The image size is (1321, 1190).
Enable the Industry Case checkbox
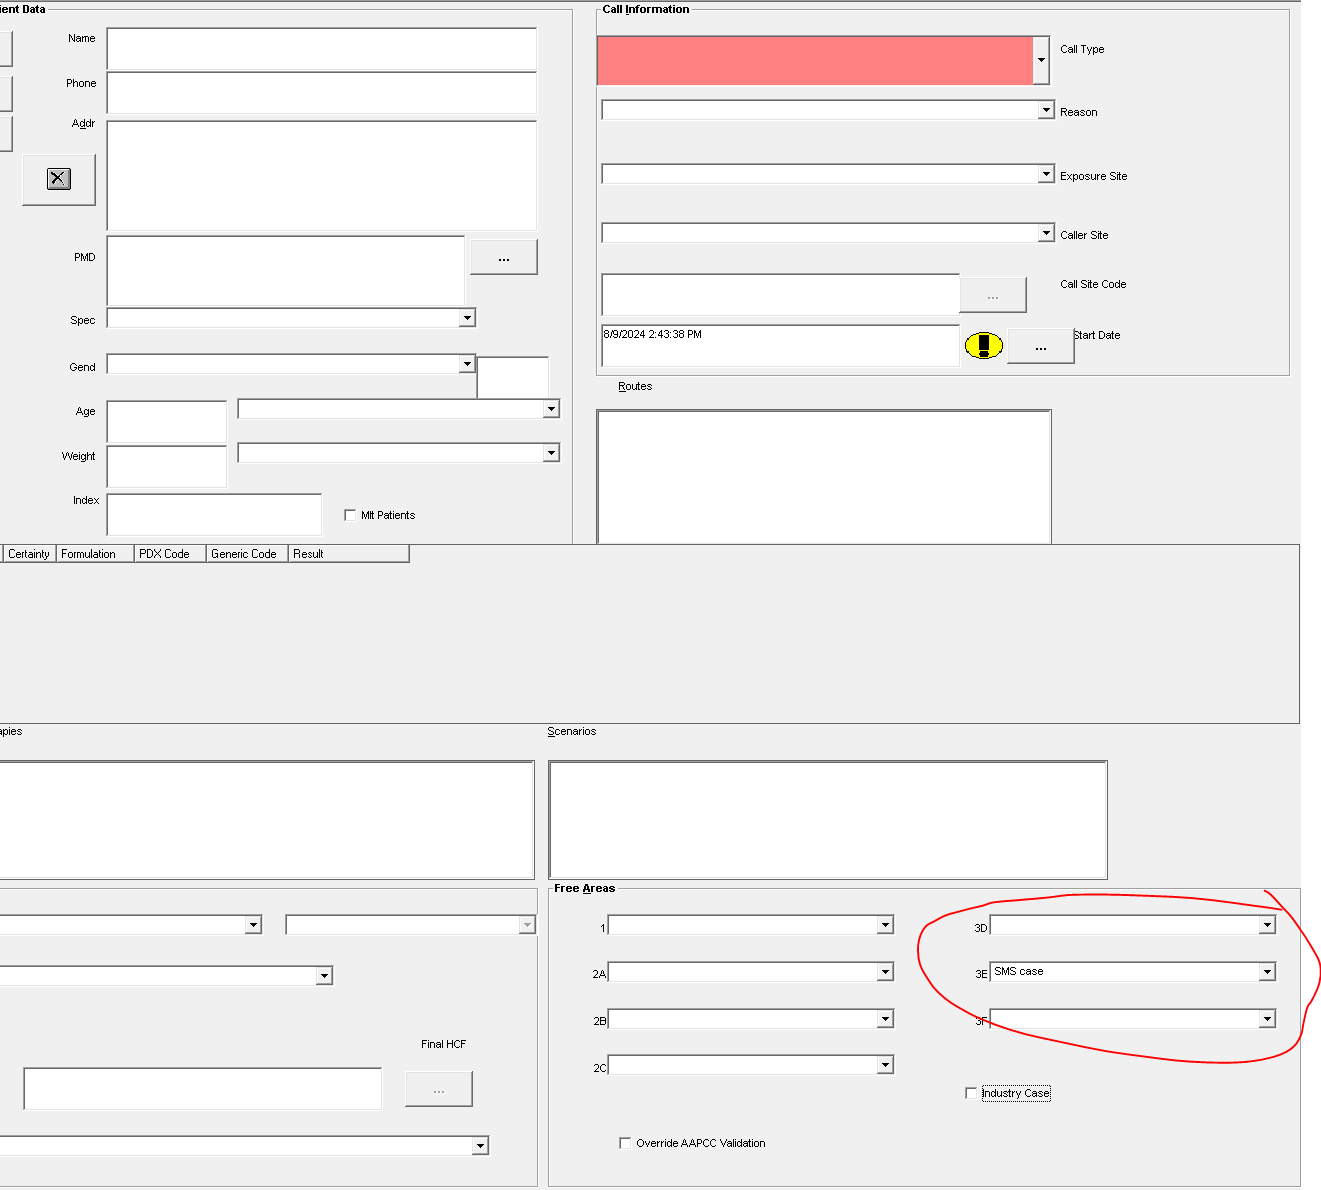click(971, 1093)
